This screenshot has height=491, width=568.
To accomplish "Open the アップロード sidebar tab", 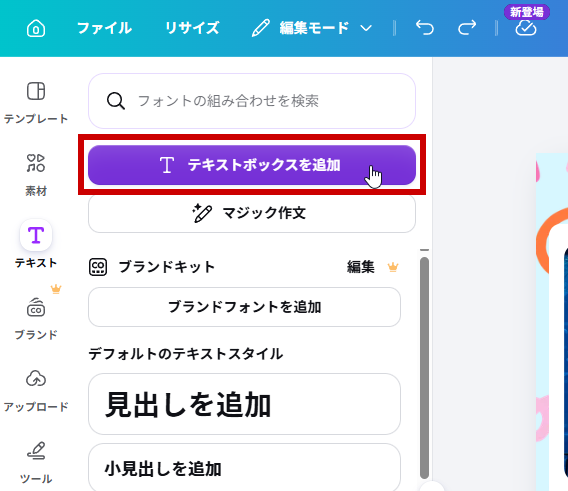I will coord(36,391).
